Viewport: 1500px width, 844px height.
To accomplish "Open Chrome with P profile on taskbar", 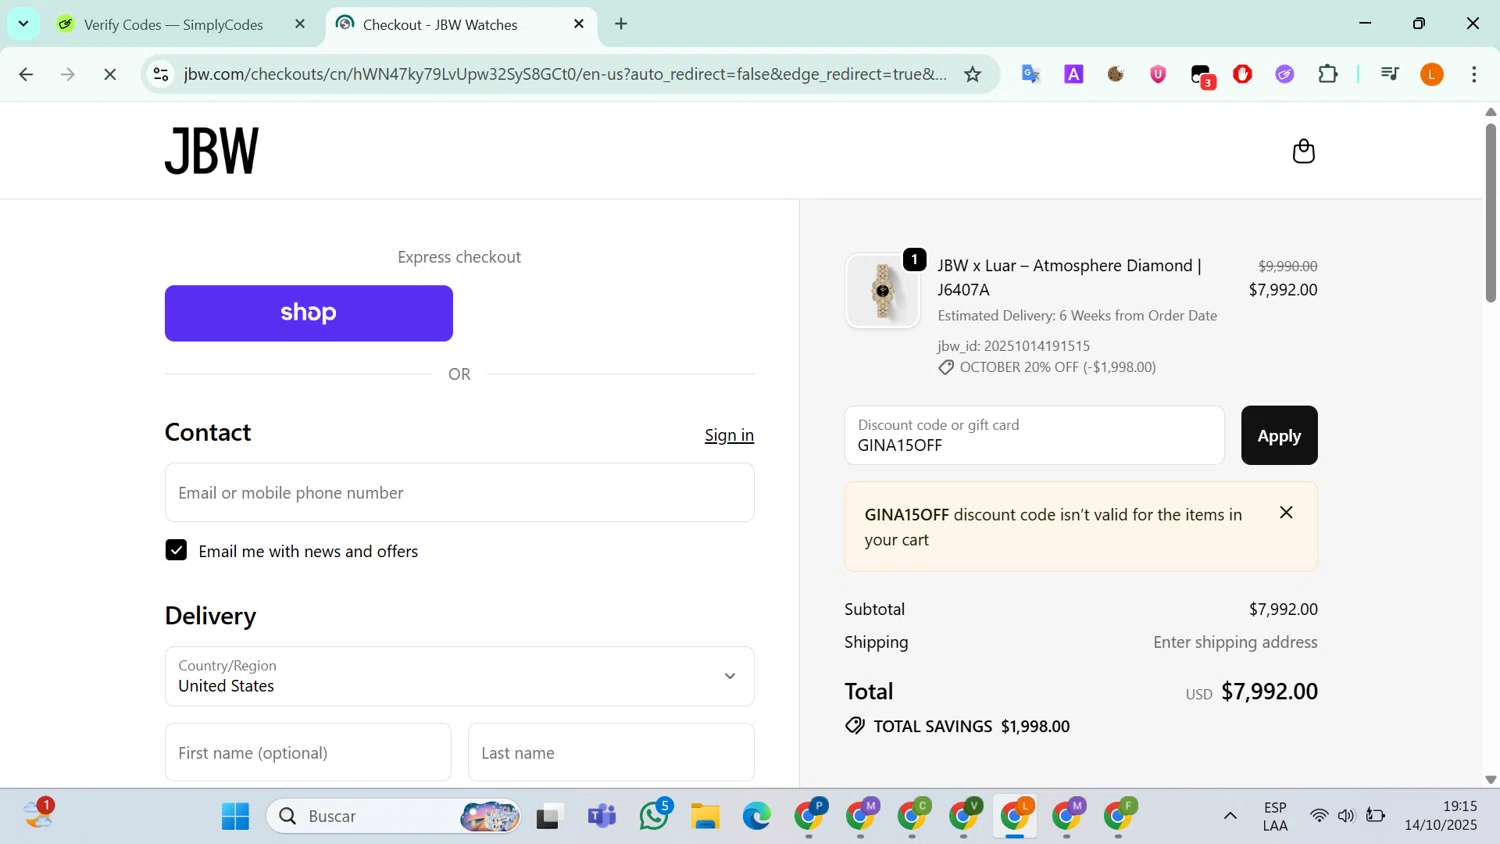I will [810, 816].
